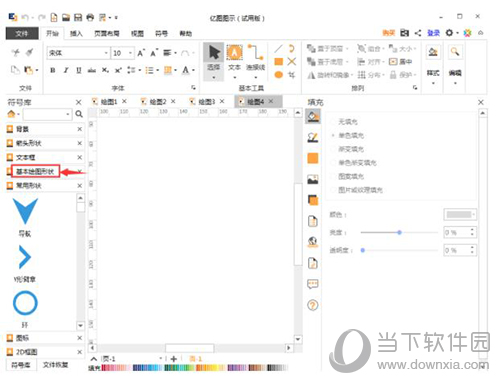Open the font color A dropdown arrow
The width and height of the screenshot is (500, 383).
[193, 70]
